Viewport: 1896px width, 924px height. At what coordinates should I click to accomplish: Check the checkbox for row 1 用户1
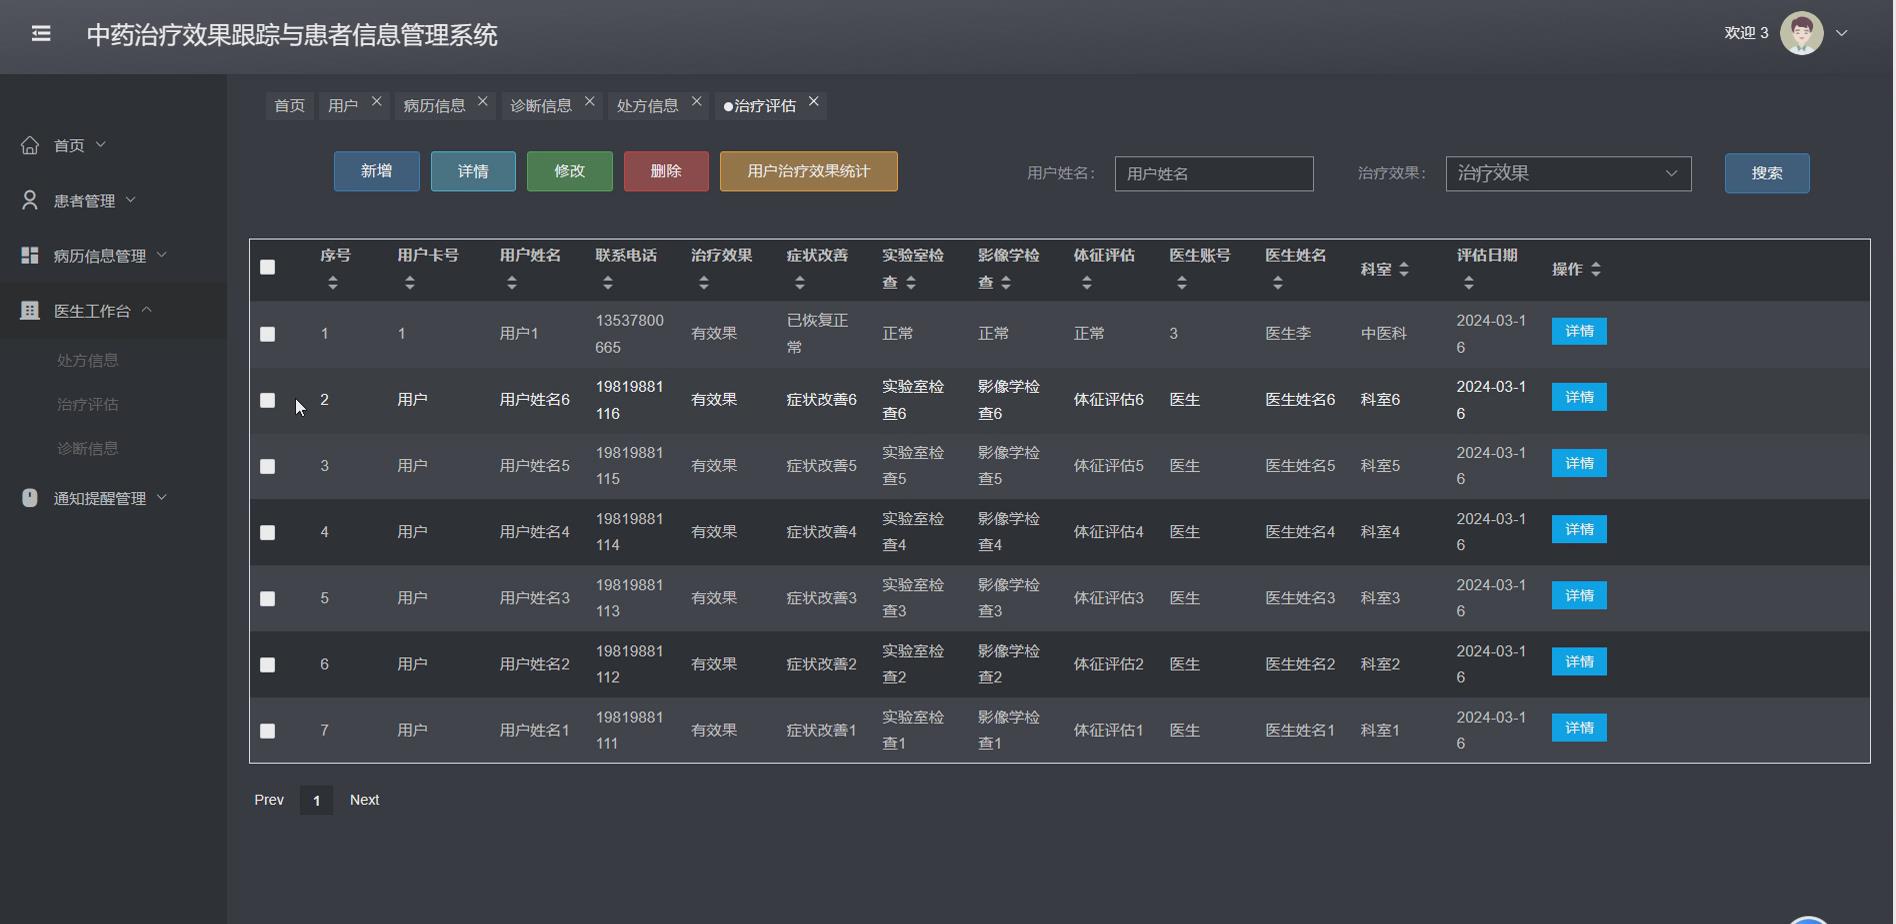coord(267,334)
